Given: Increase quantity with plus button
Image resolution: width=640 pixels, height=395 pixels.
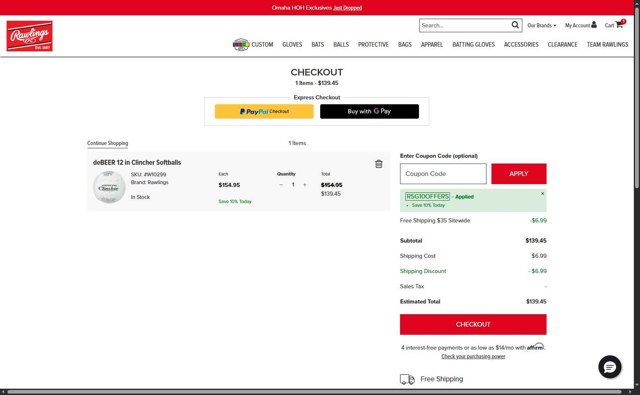Looking at the screenshot, I should click(x=304, y=185).
